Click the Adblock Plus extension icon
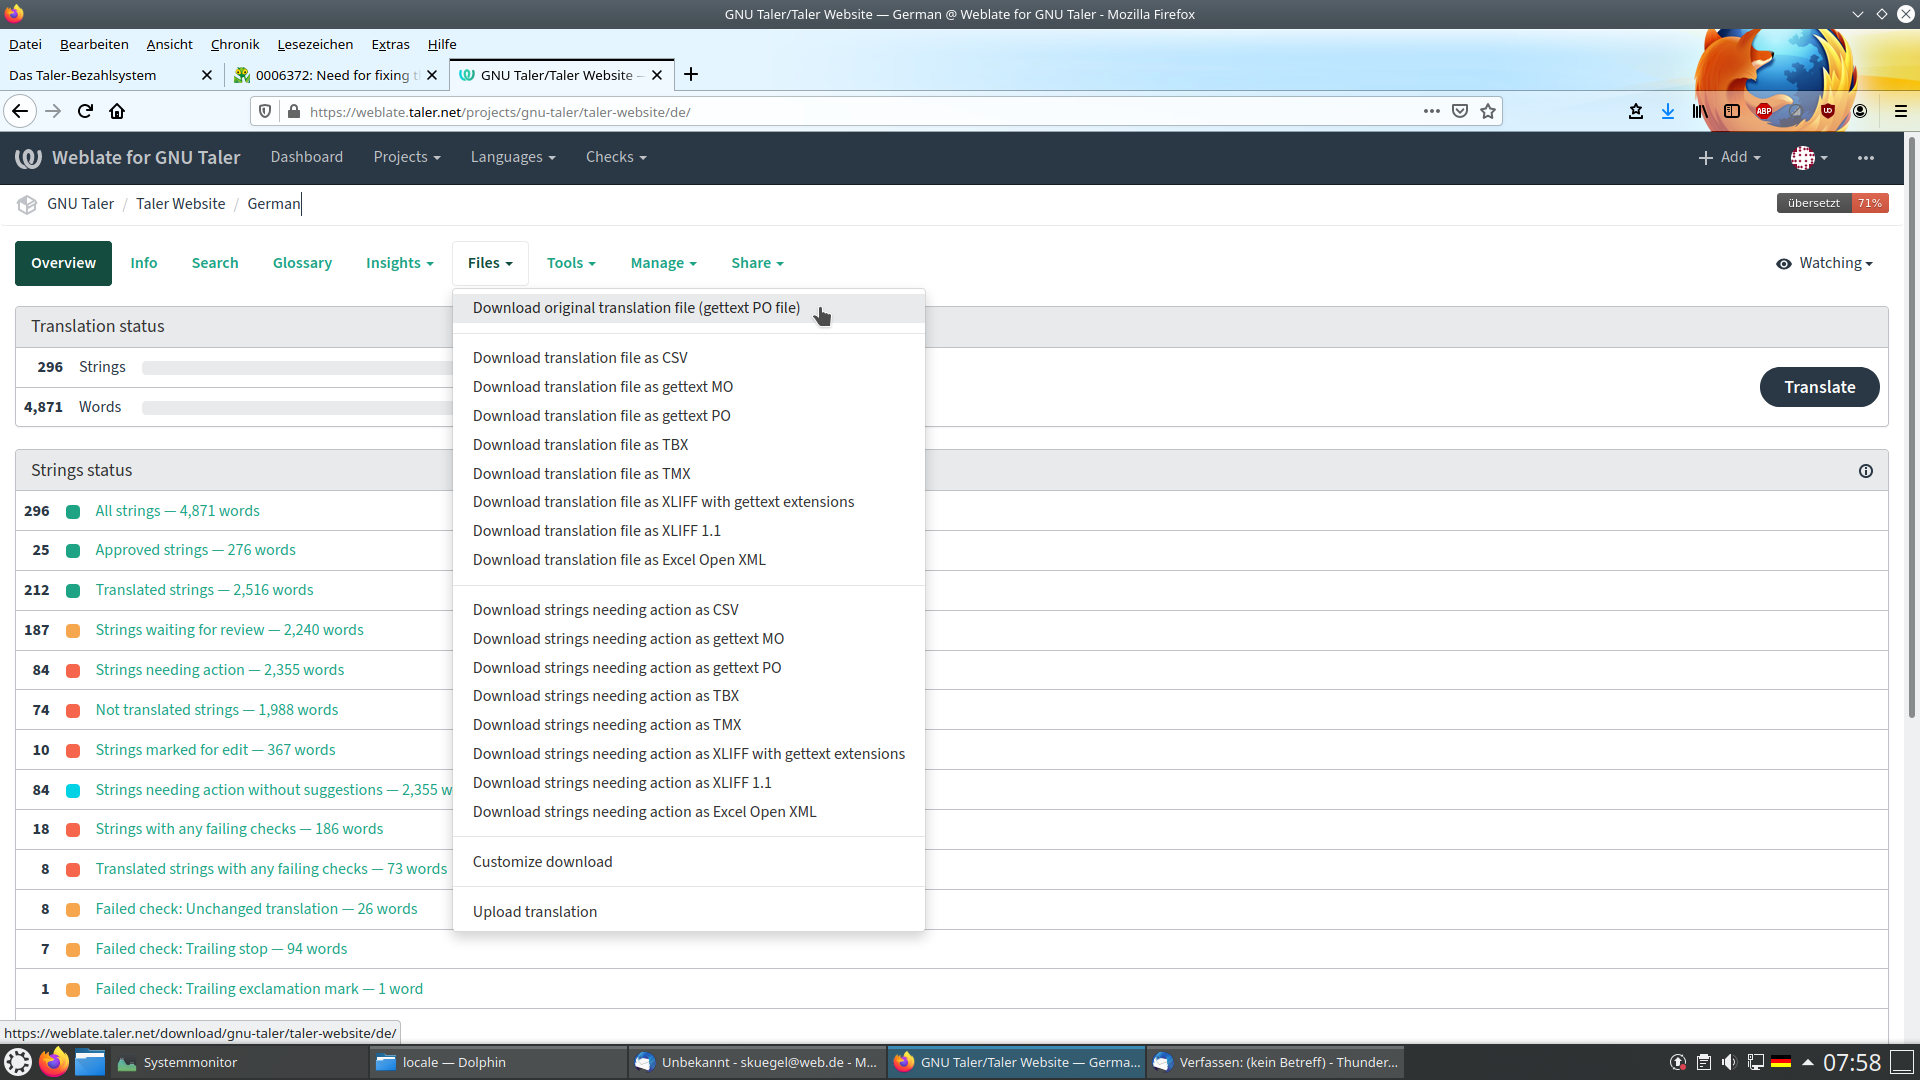Screen dimensions: 1920x1080 pyautogui.click(x=1764, y=111)
